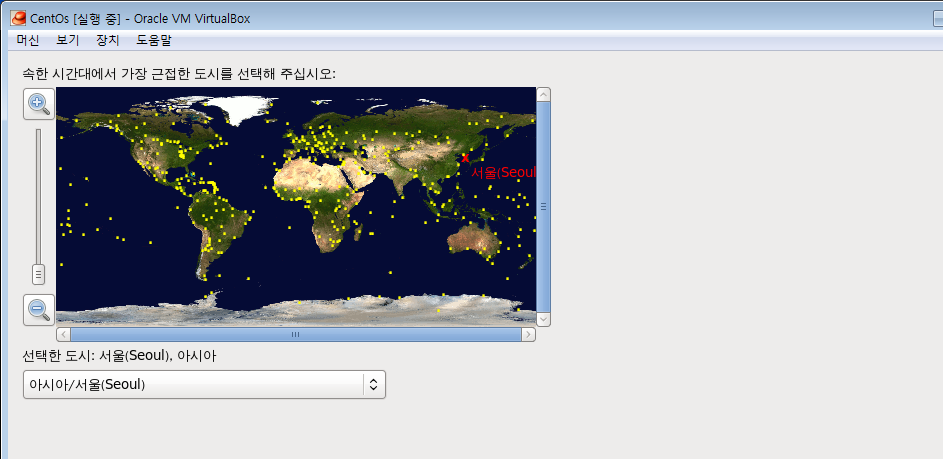The image size is (943, 459).
Task: Click the zoom out magnifier button
Action: coord(39,310)
